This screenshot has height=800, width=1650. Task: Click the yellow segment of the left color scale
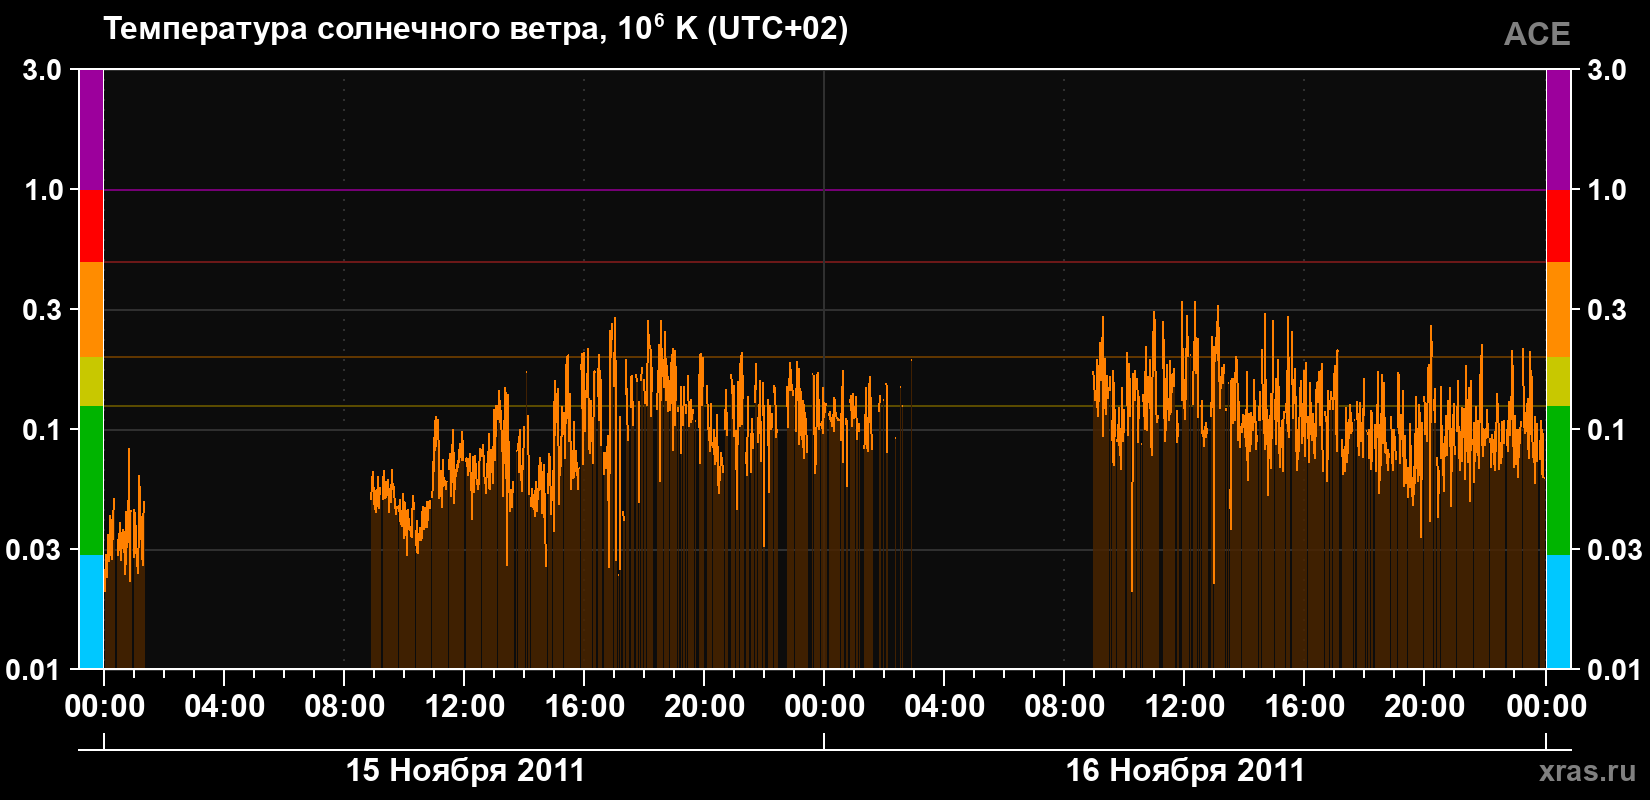(91, 382)
